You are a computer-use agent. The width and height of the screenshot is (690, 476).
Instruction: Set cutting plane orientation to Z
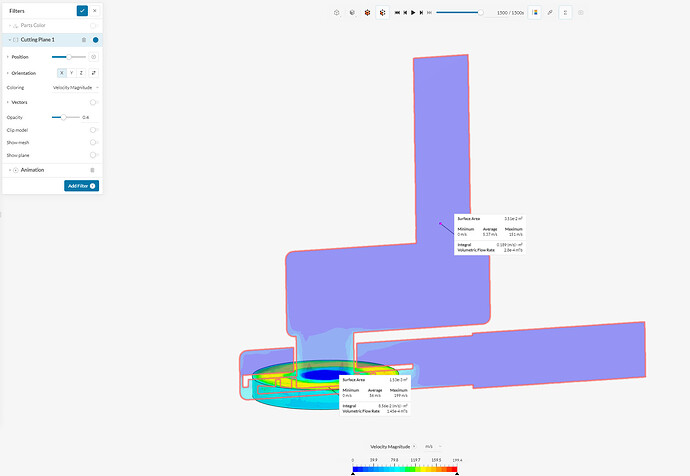(x=81, y=73)
